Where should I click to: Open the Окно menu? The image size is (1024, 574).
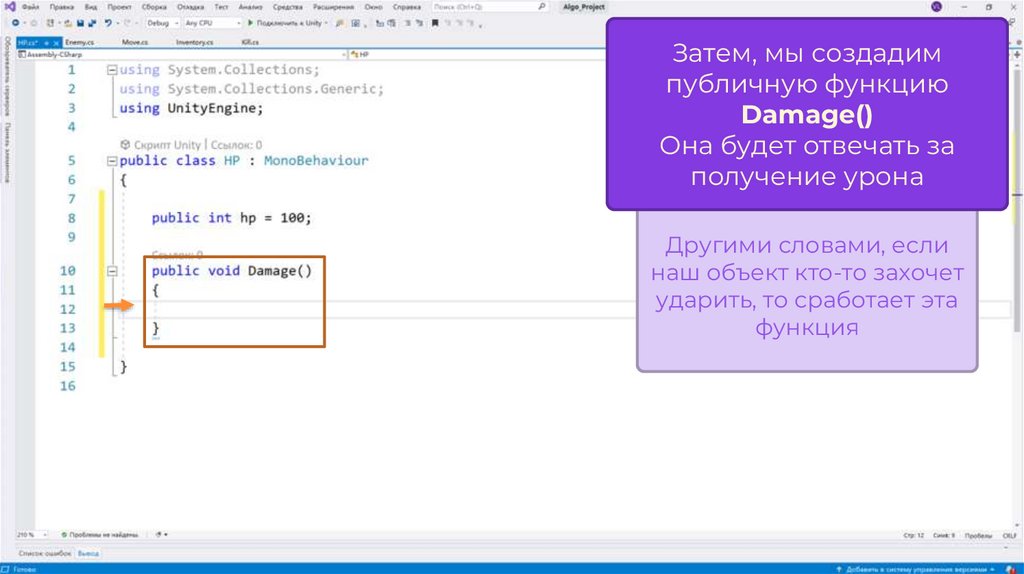(374, 7)
